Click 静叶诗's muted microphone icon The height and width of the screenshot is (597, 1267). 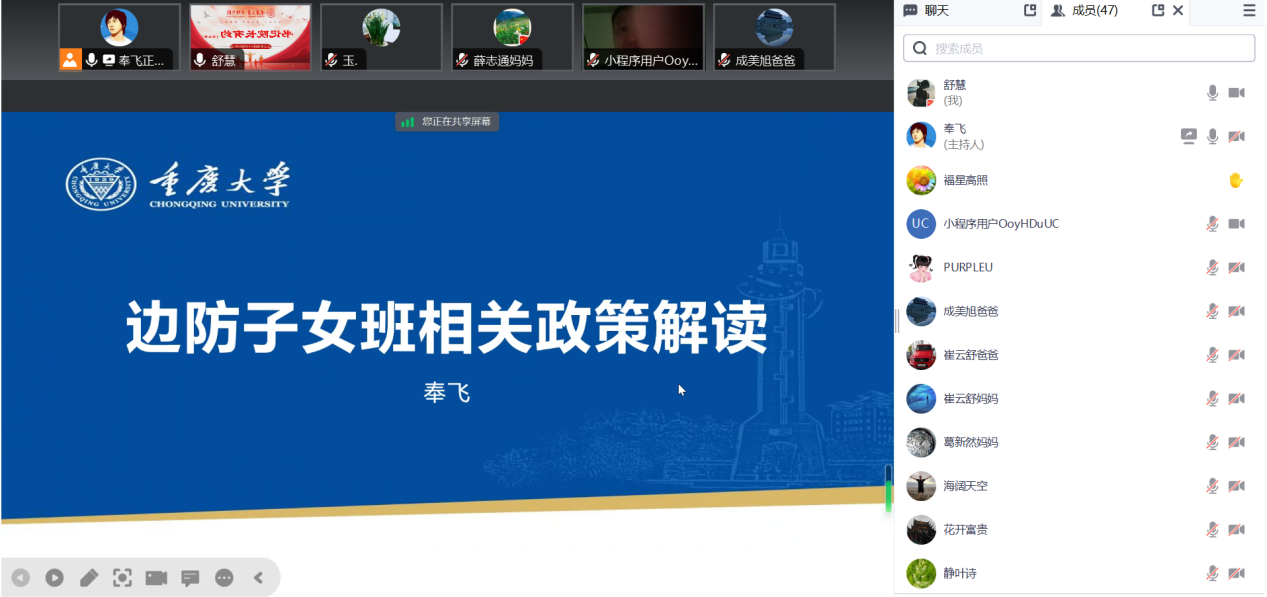pyautogui.click(x=1212, y=573)
